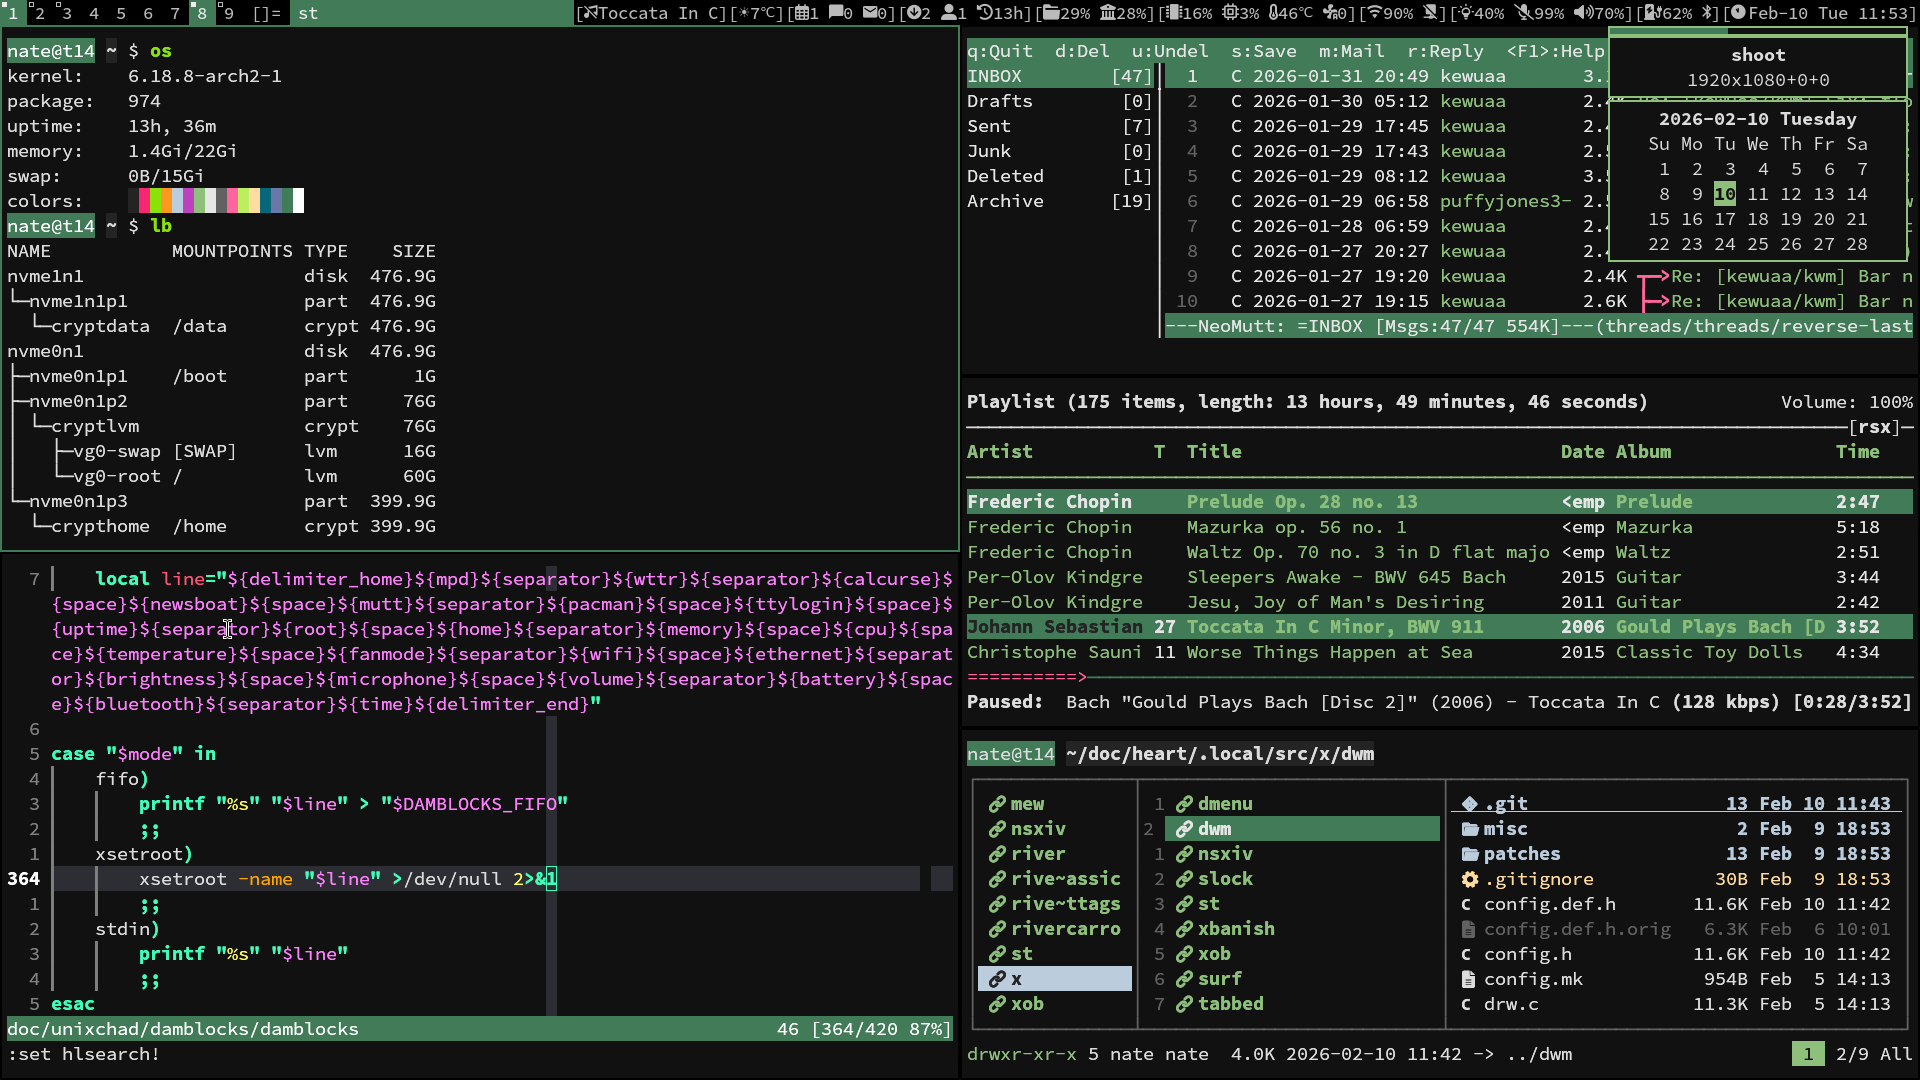
Task: Select Mazurka op. 56 no. 1 track
Action: click(1439, 527)
